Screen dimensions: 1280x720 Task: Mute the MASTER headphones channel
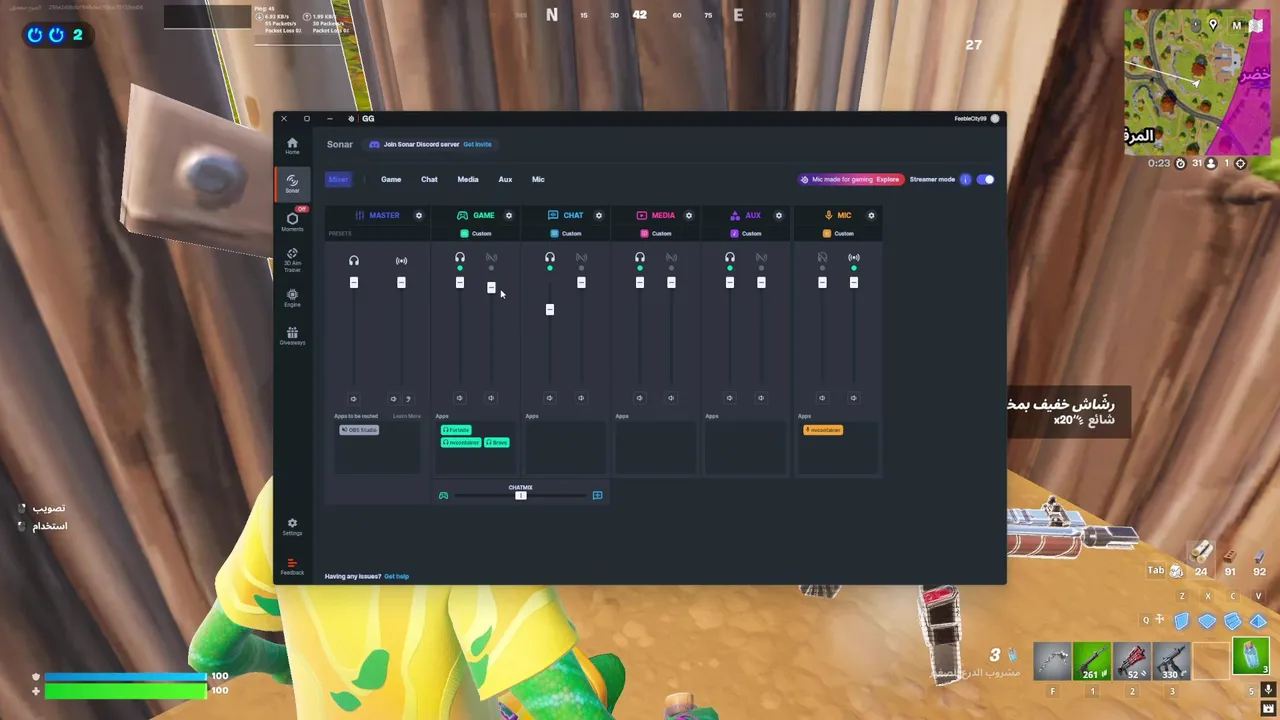[x=353, y=398]
